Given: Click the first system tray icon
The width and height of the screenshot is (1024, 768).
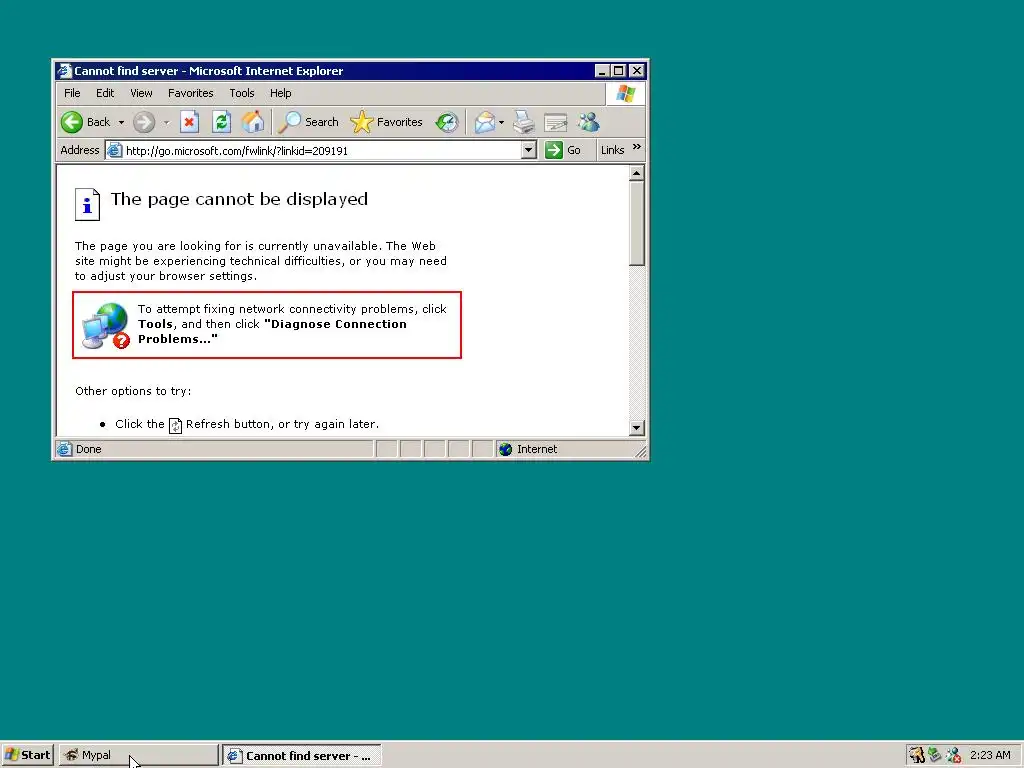Looking at the screenshot, I should click(x=917, y=755).
